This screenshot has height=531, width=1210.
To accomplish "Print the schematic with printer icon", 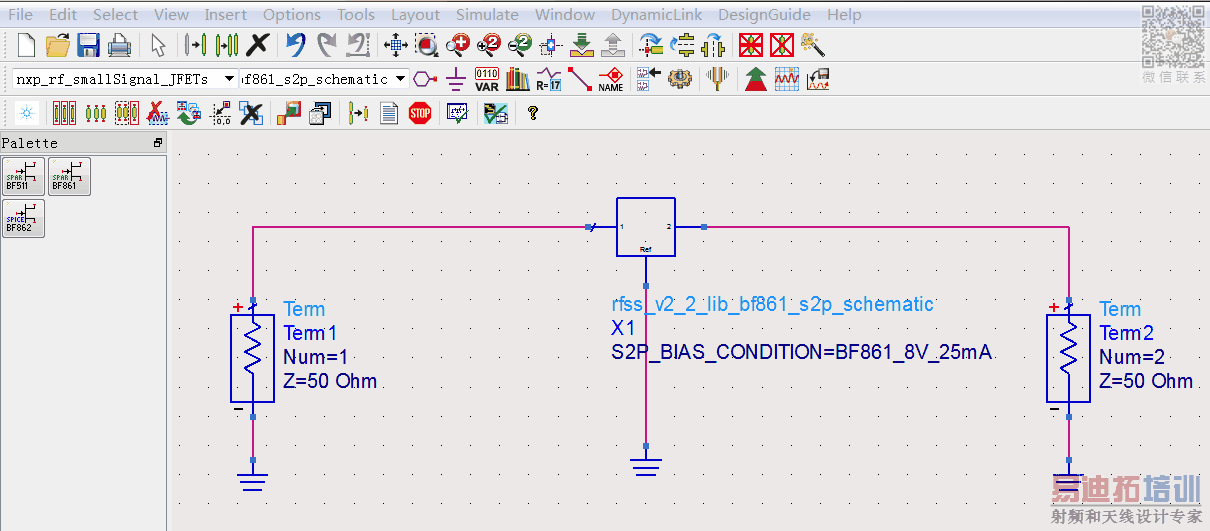I will 119,45.
